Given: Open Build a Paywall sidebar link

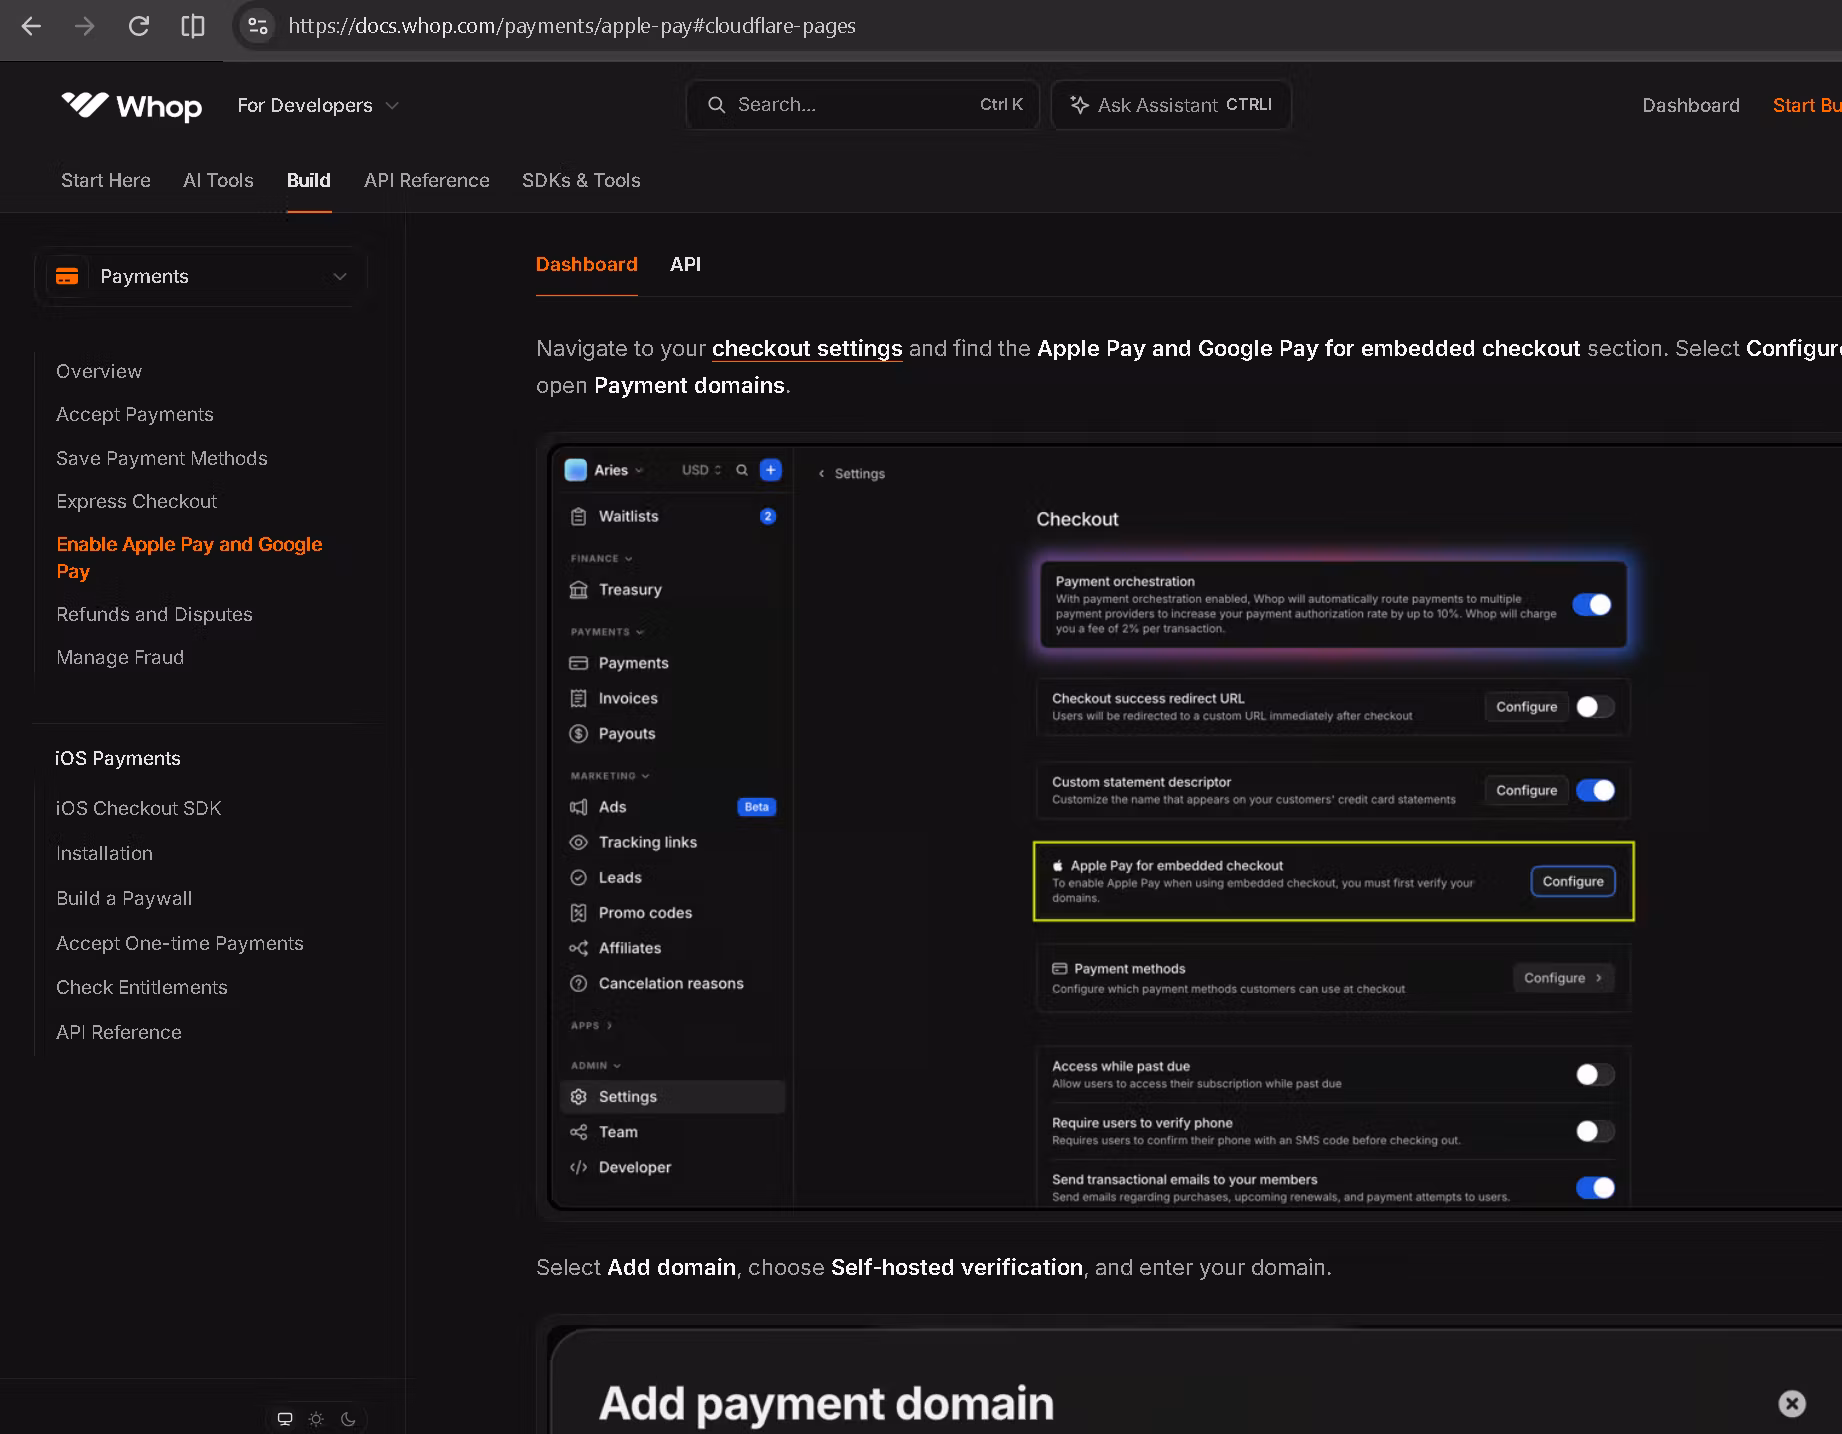Looking at the screenshot, I should 124,898.
